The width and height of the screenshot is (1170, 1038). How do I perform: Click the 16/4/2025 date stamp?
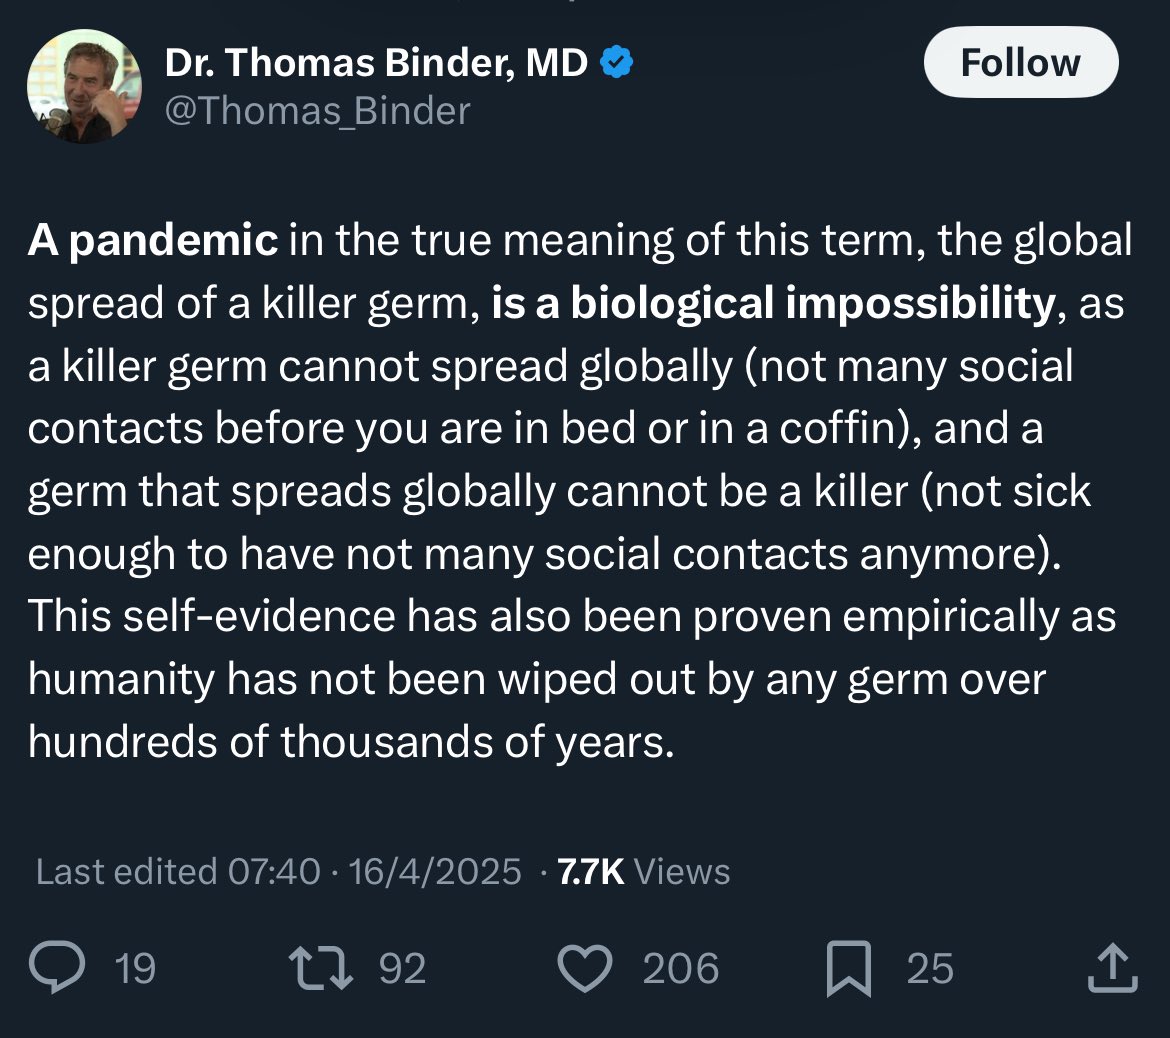point(435,872)
